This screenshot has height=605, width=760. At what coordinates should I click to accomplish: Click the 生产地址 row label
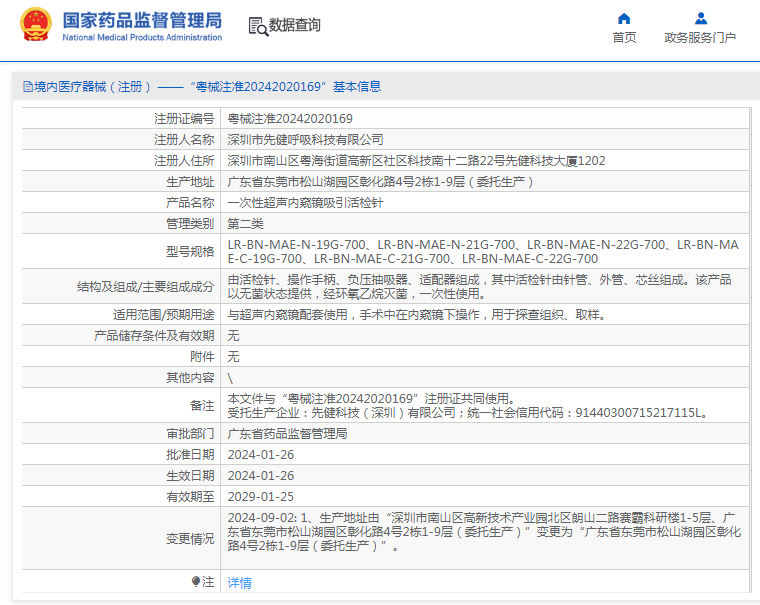point(190,182)
